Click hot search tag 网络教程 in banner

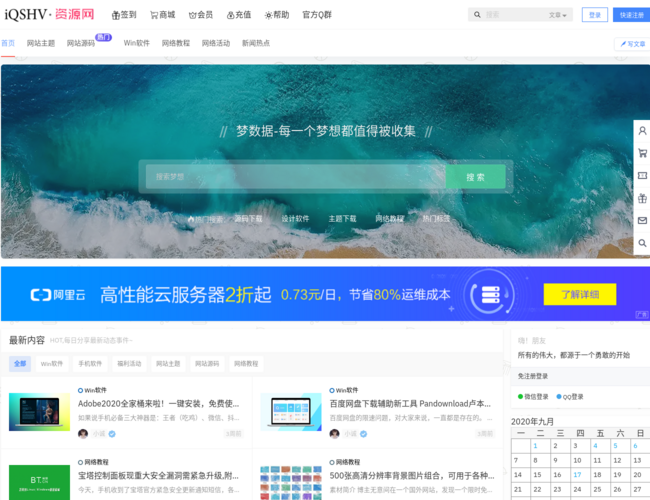tap(389, 218)
